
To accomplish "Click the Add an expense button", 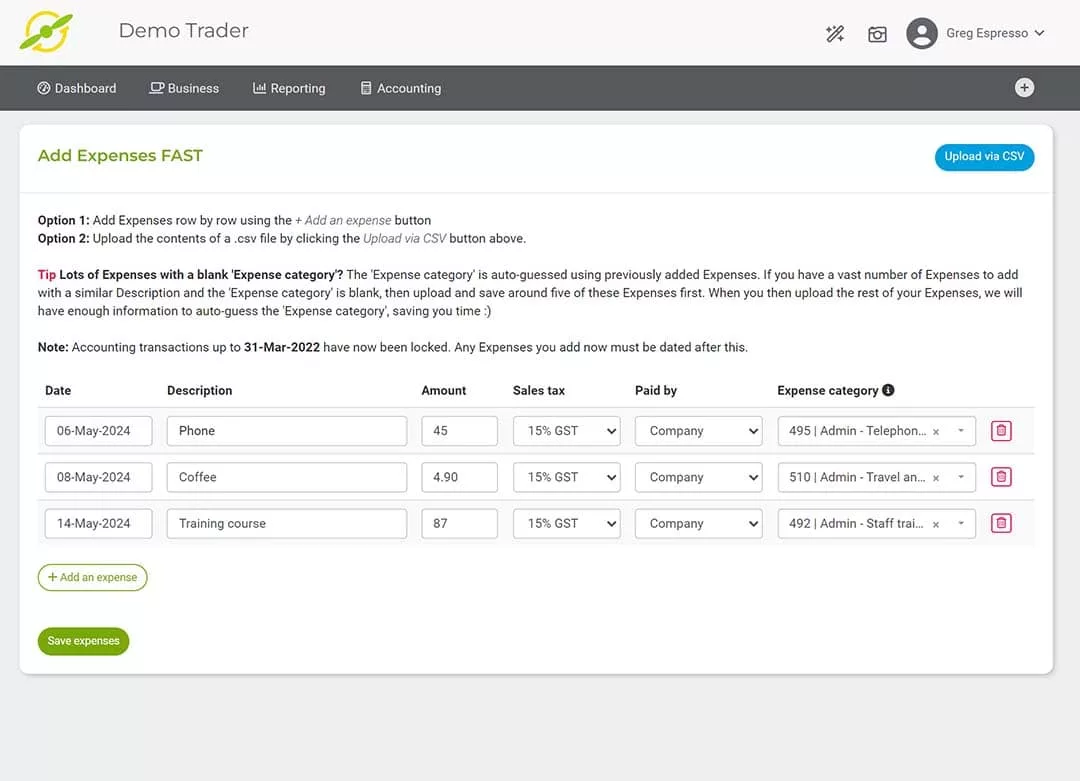I will (92, 577).
